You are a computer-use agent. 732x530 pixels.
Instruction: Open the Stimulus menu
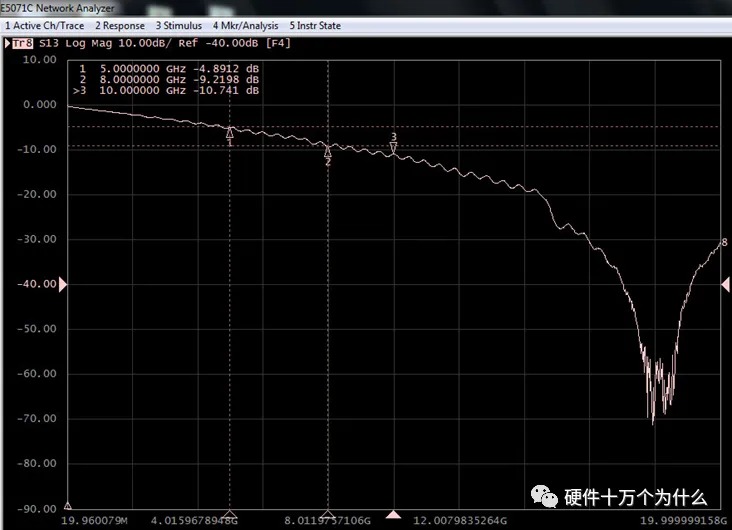178,25
